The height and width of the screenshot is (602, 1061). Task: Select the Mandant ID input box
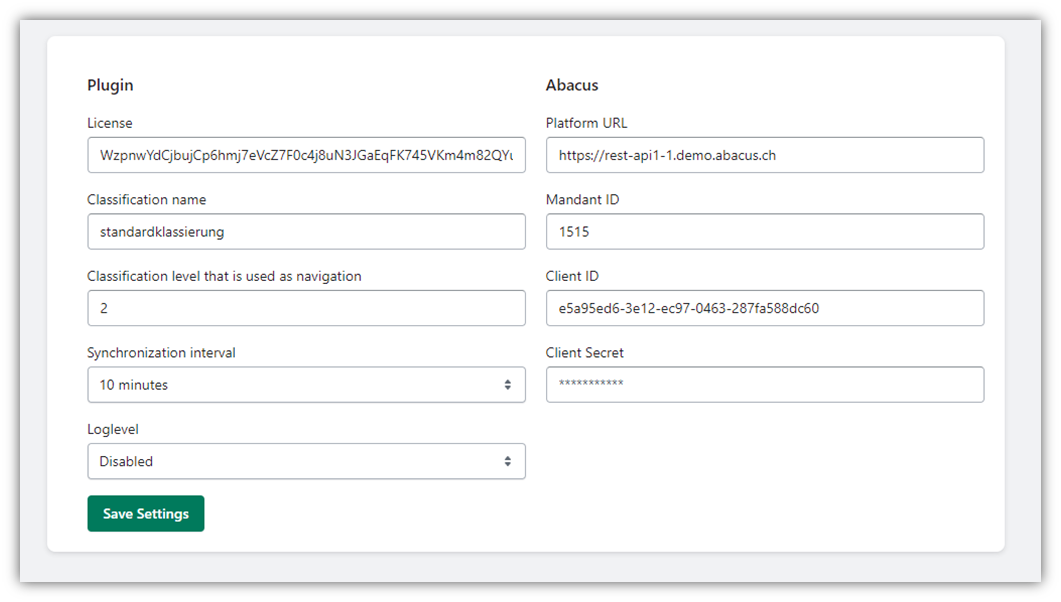click(x=764, y=231)
